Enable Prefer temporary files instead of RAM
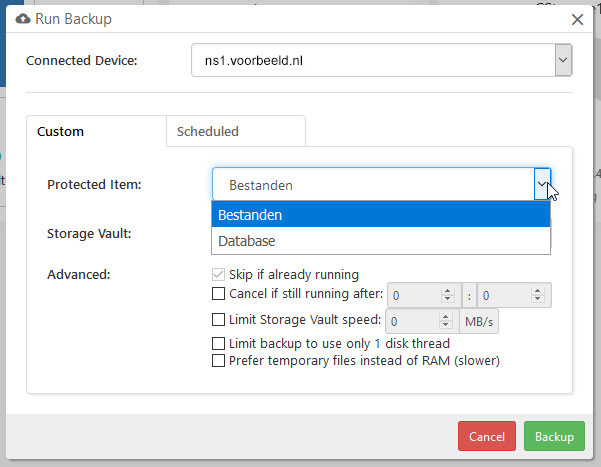 [x=218, y=361]
